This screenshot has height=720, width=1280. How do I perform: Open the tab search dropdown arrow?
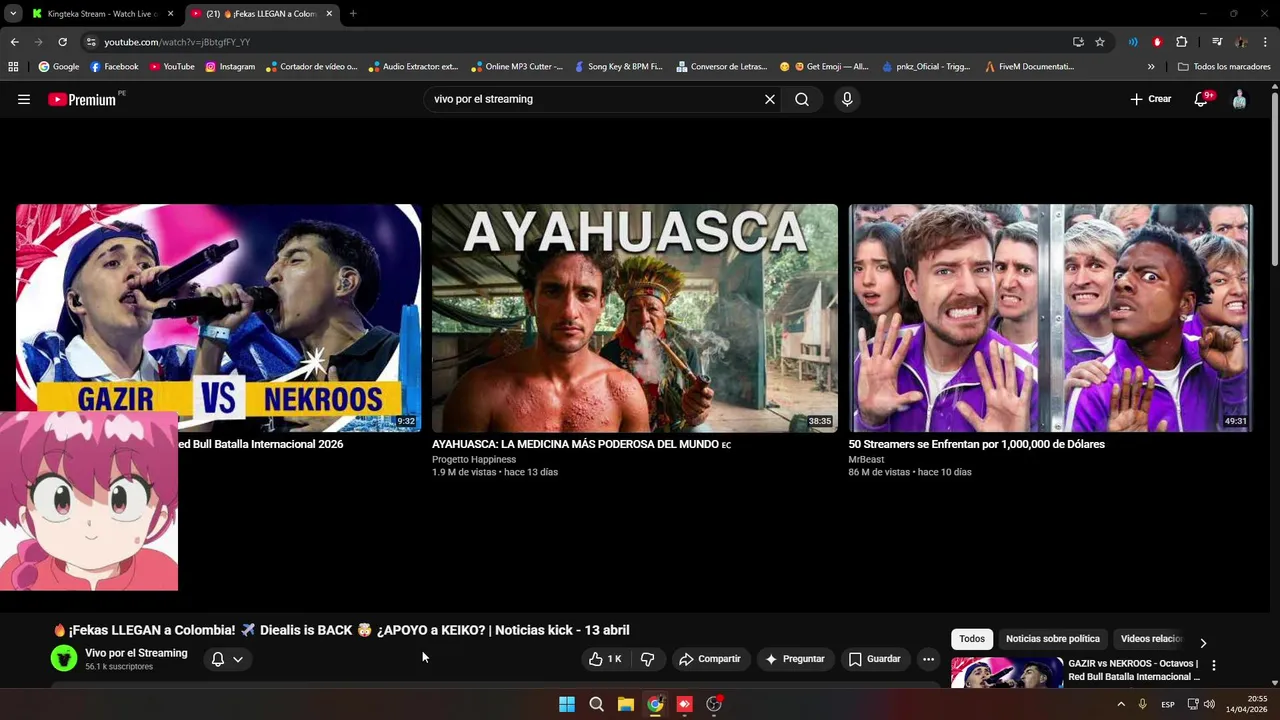(13, 13)
